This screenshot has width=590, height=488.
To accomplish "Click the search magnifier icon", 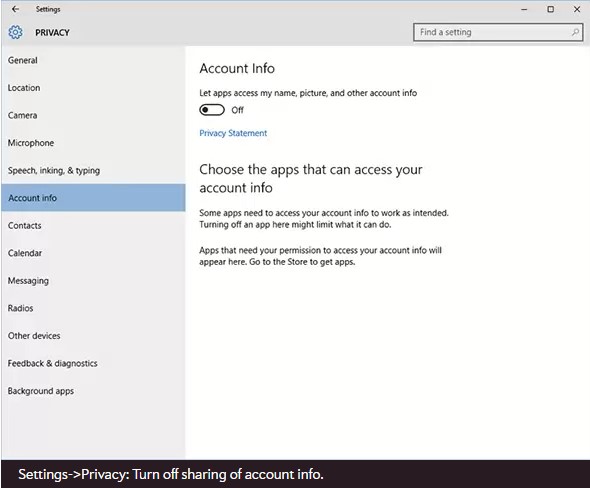I will click(575, 32).
